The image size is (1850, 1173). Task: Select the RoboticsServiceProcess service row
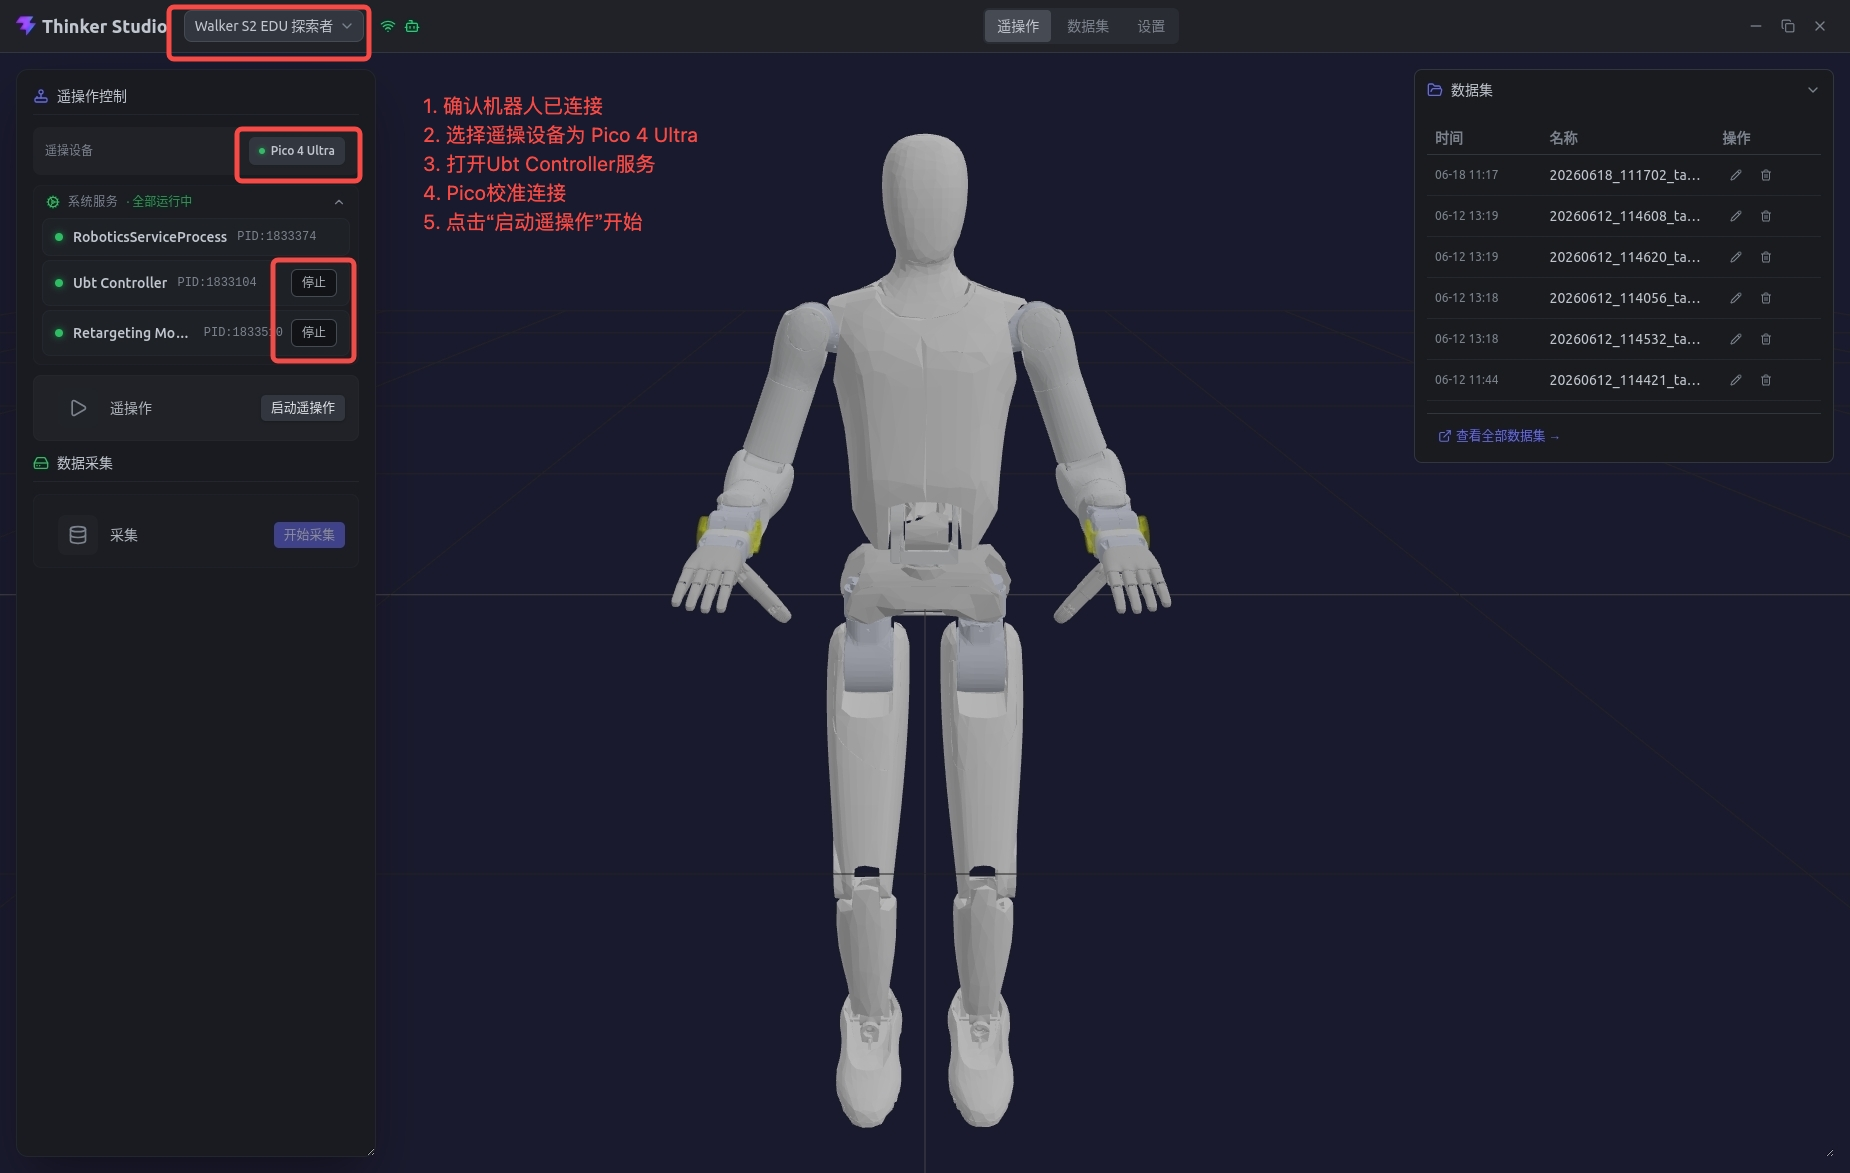[196, 237]
